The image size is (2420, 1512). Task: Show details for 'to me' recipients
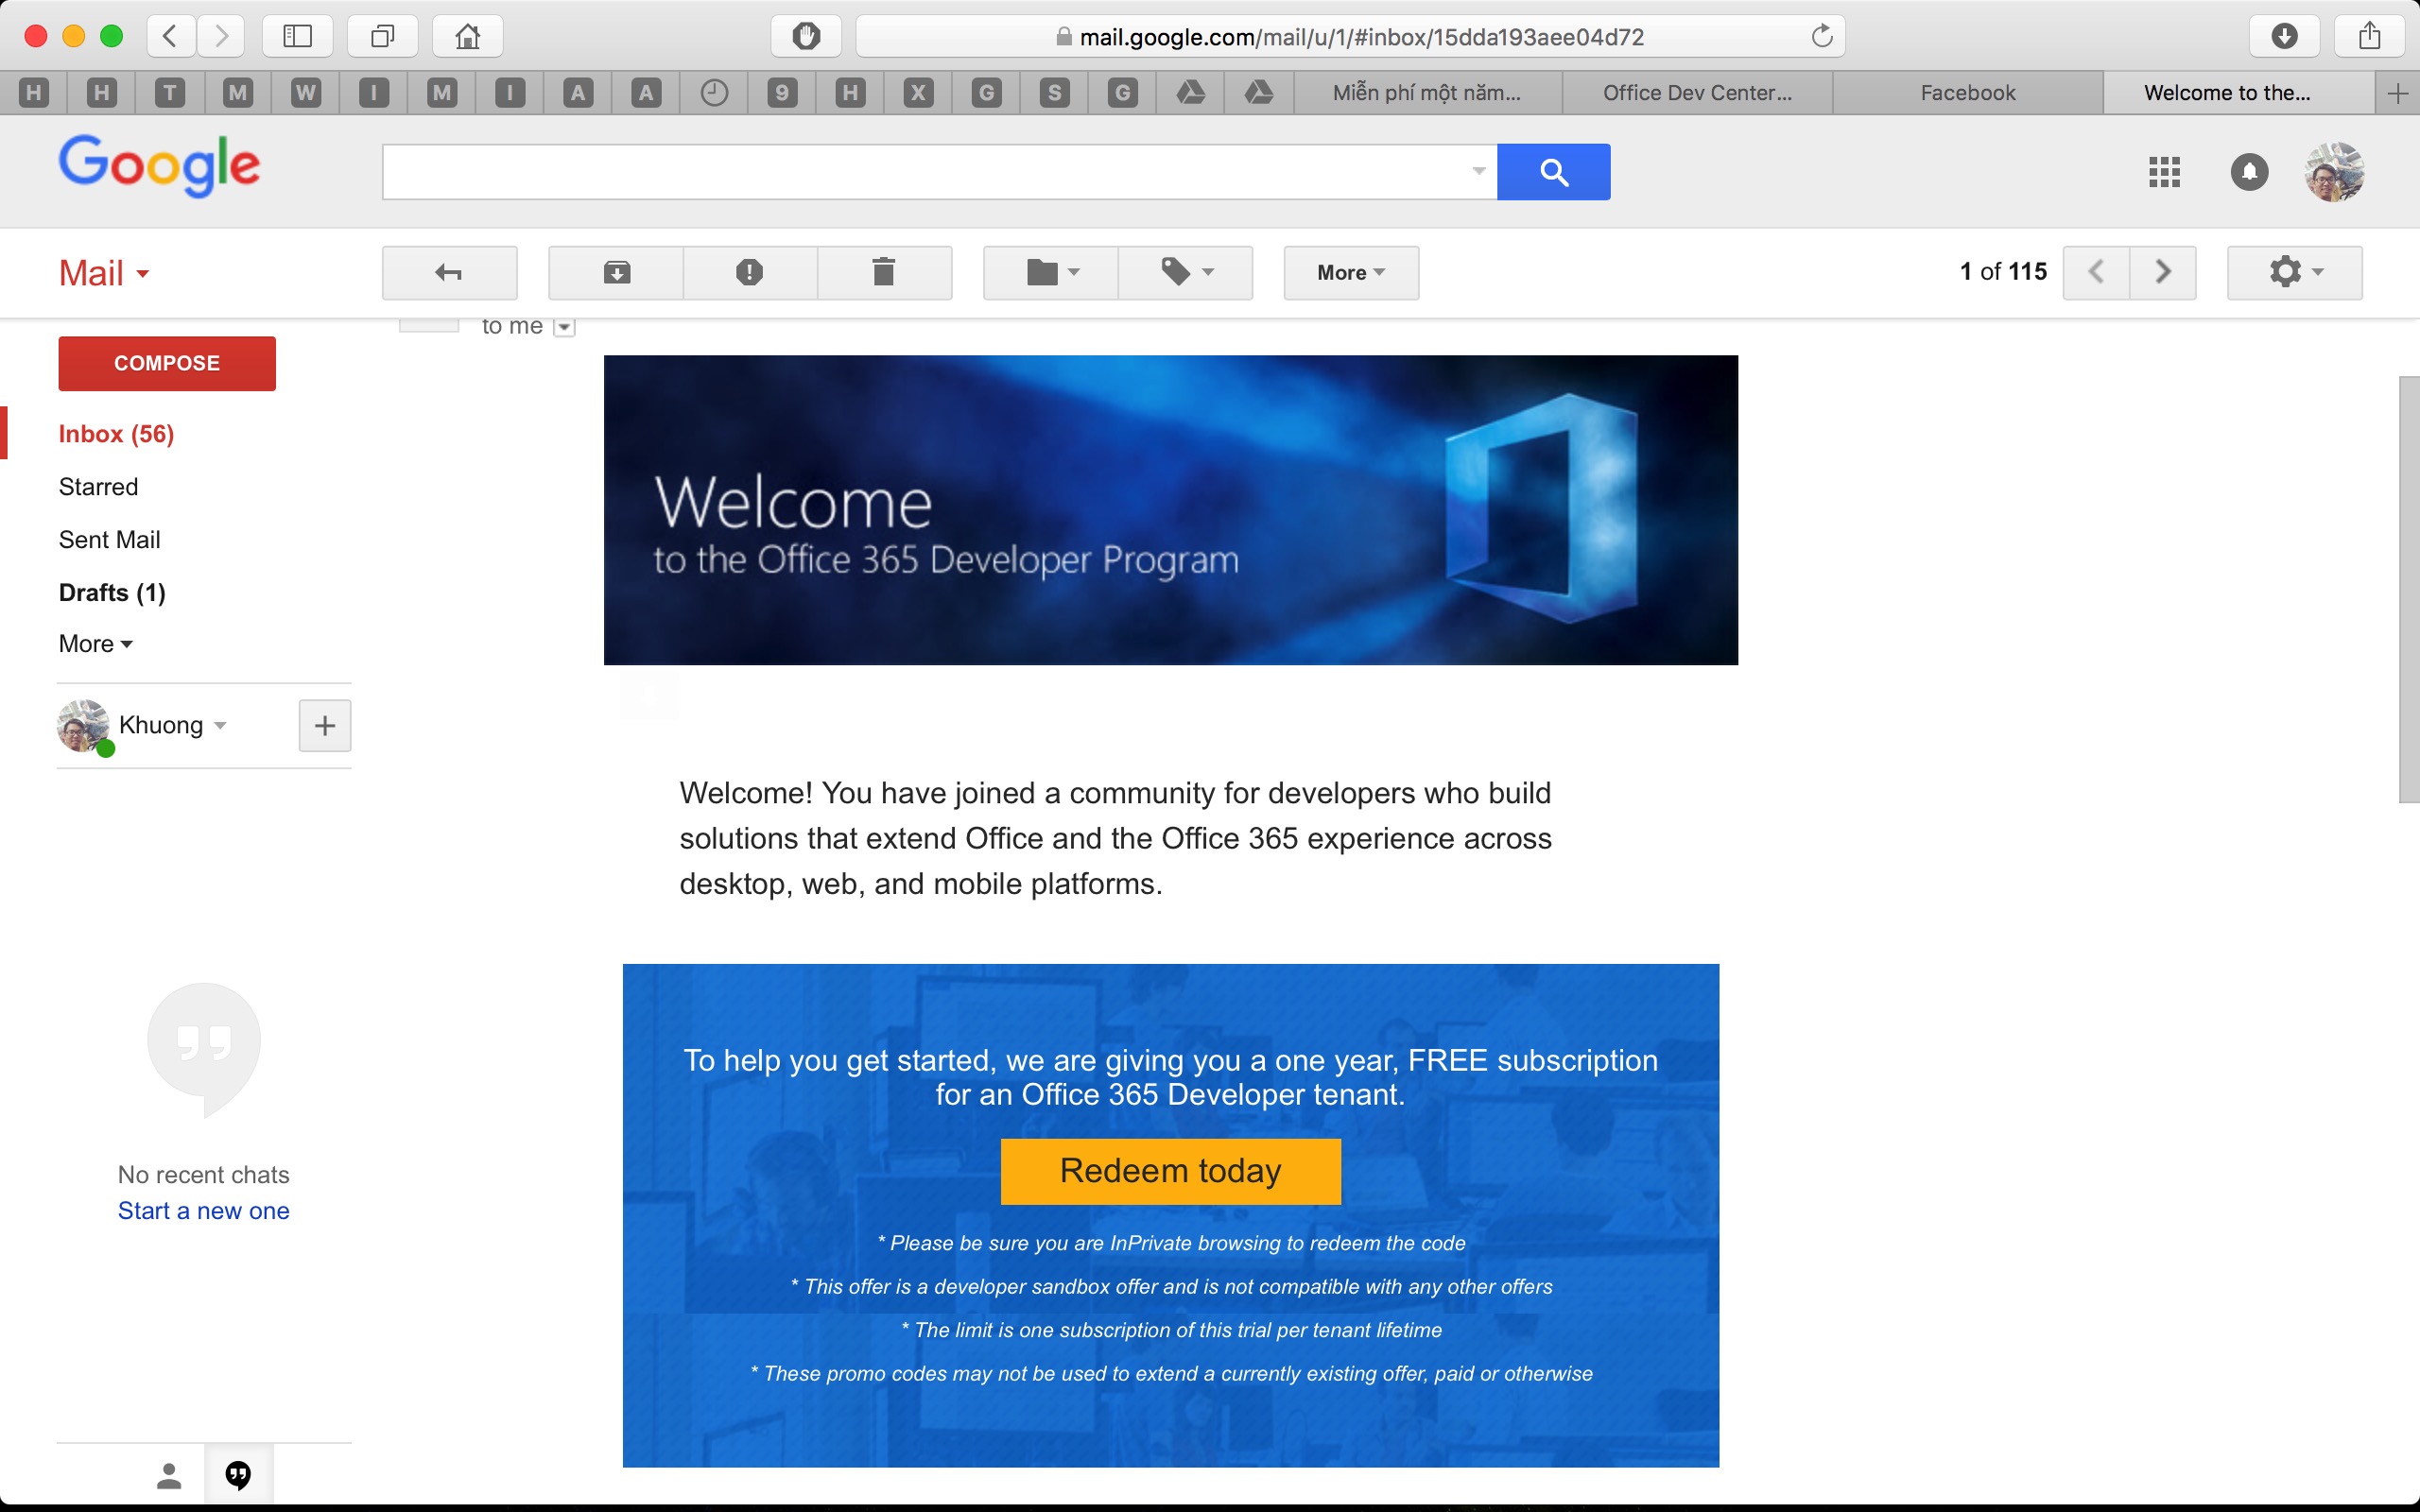click(x=564, y=328)
